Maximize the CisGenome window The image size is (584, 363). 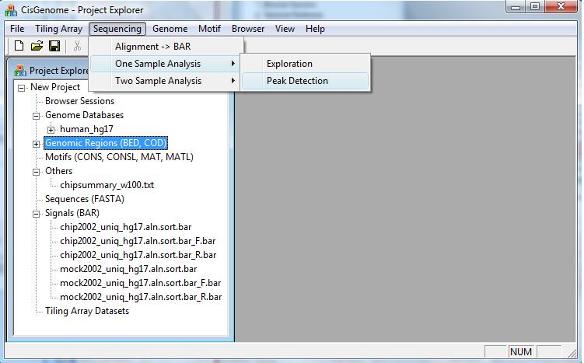pos(535,6)
